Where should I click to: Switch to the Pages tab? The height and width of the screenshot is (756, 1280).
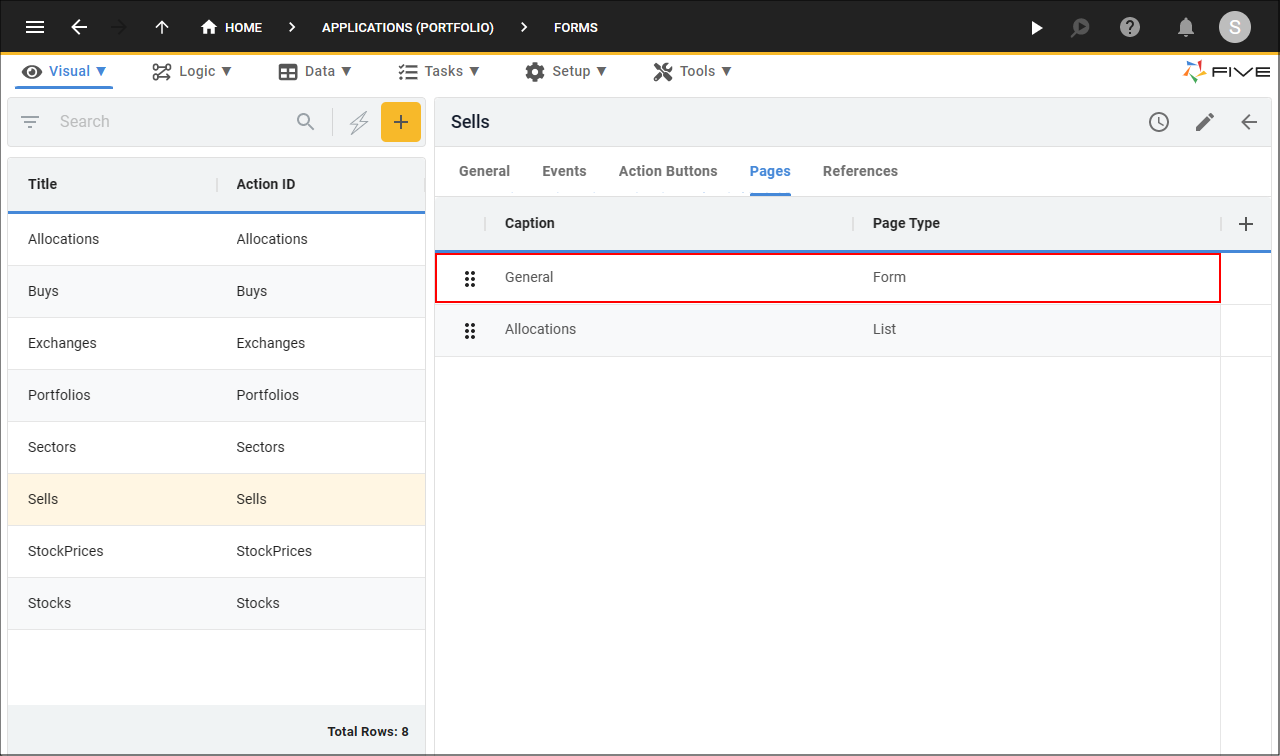[x=770, y=171]
